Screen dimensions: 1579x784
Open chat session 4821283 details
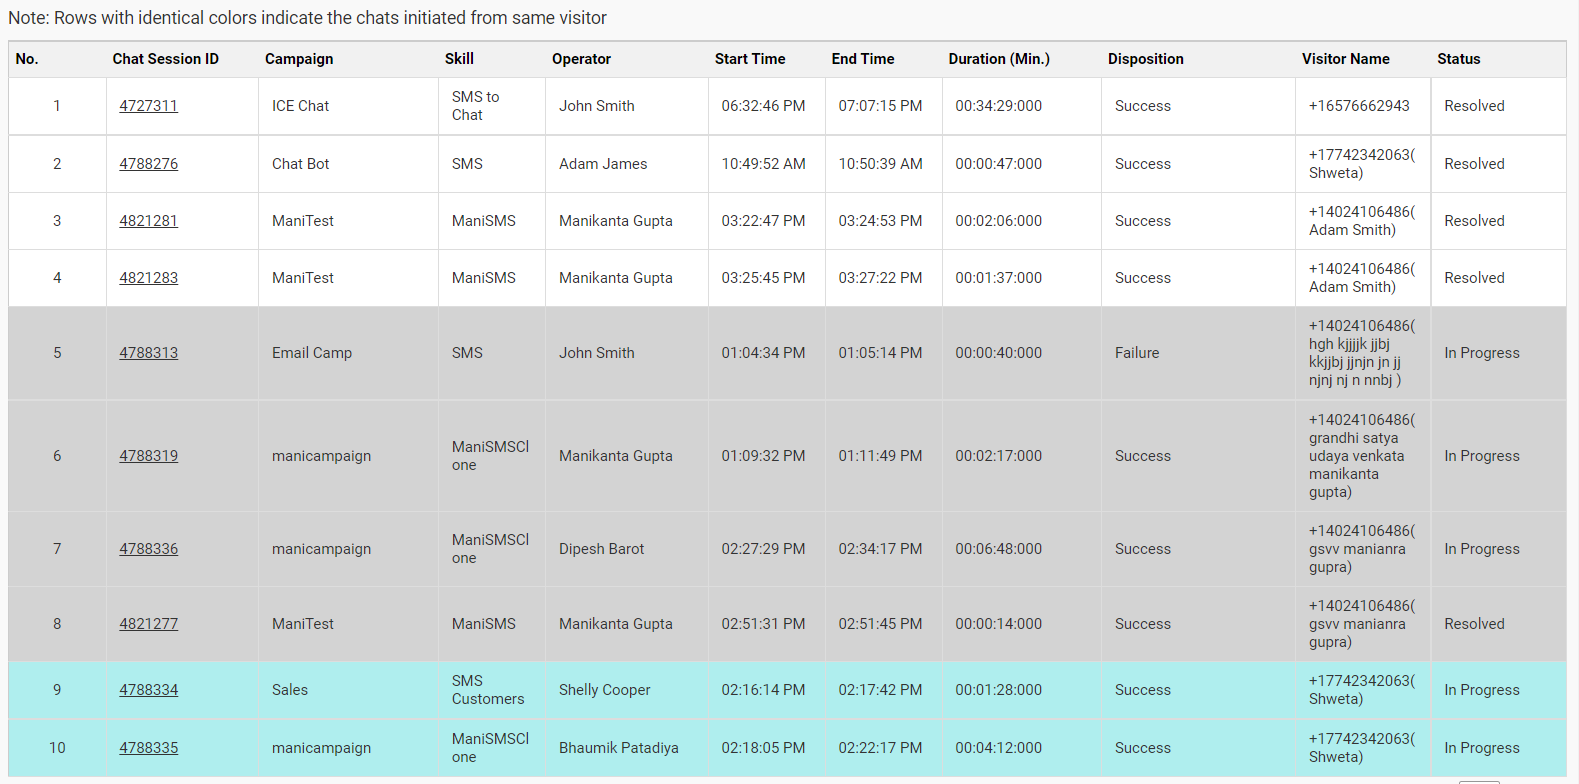pos(148,278)
